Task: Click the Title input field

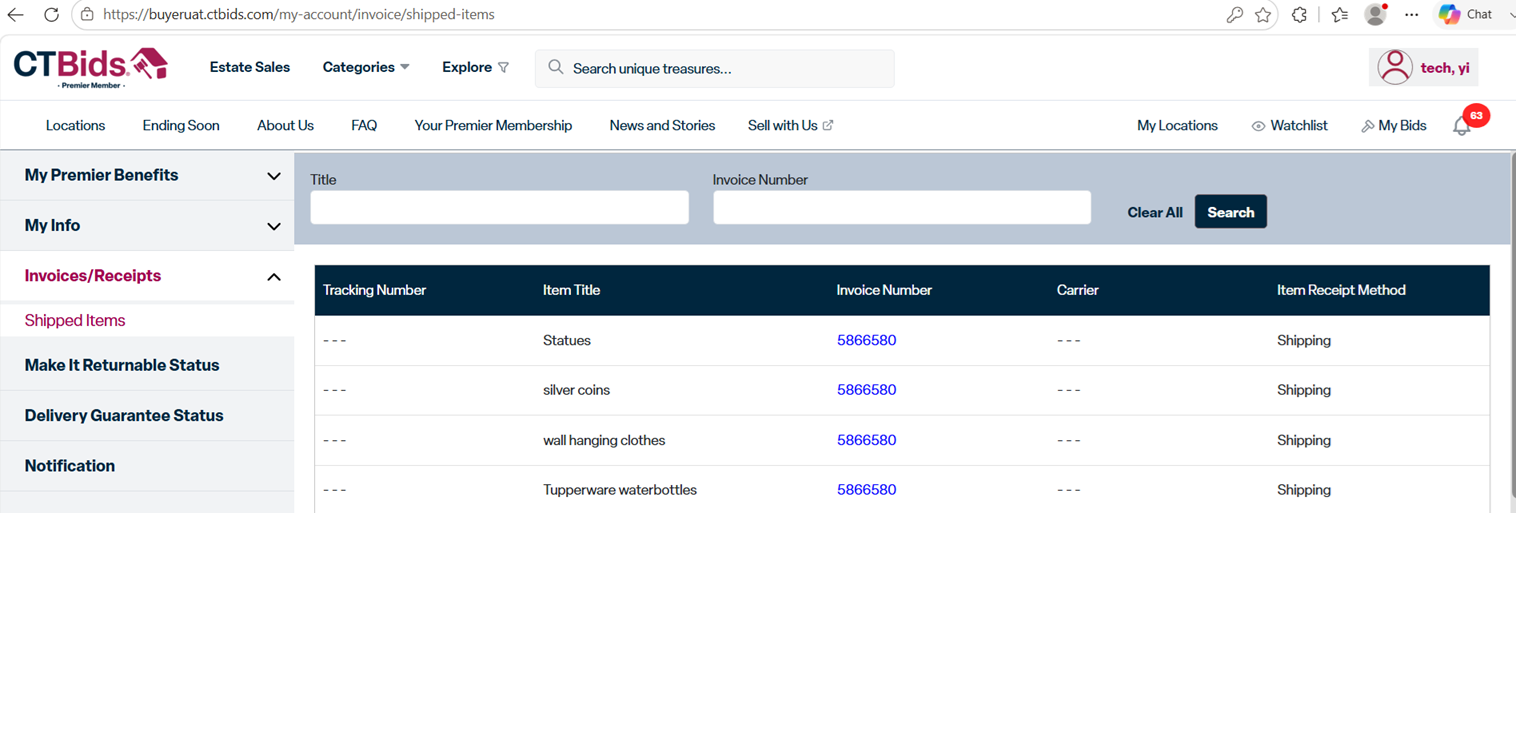Action: point(499,207)
